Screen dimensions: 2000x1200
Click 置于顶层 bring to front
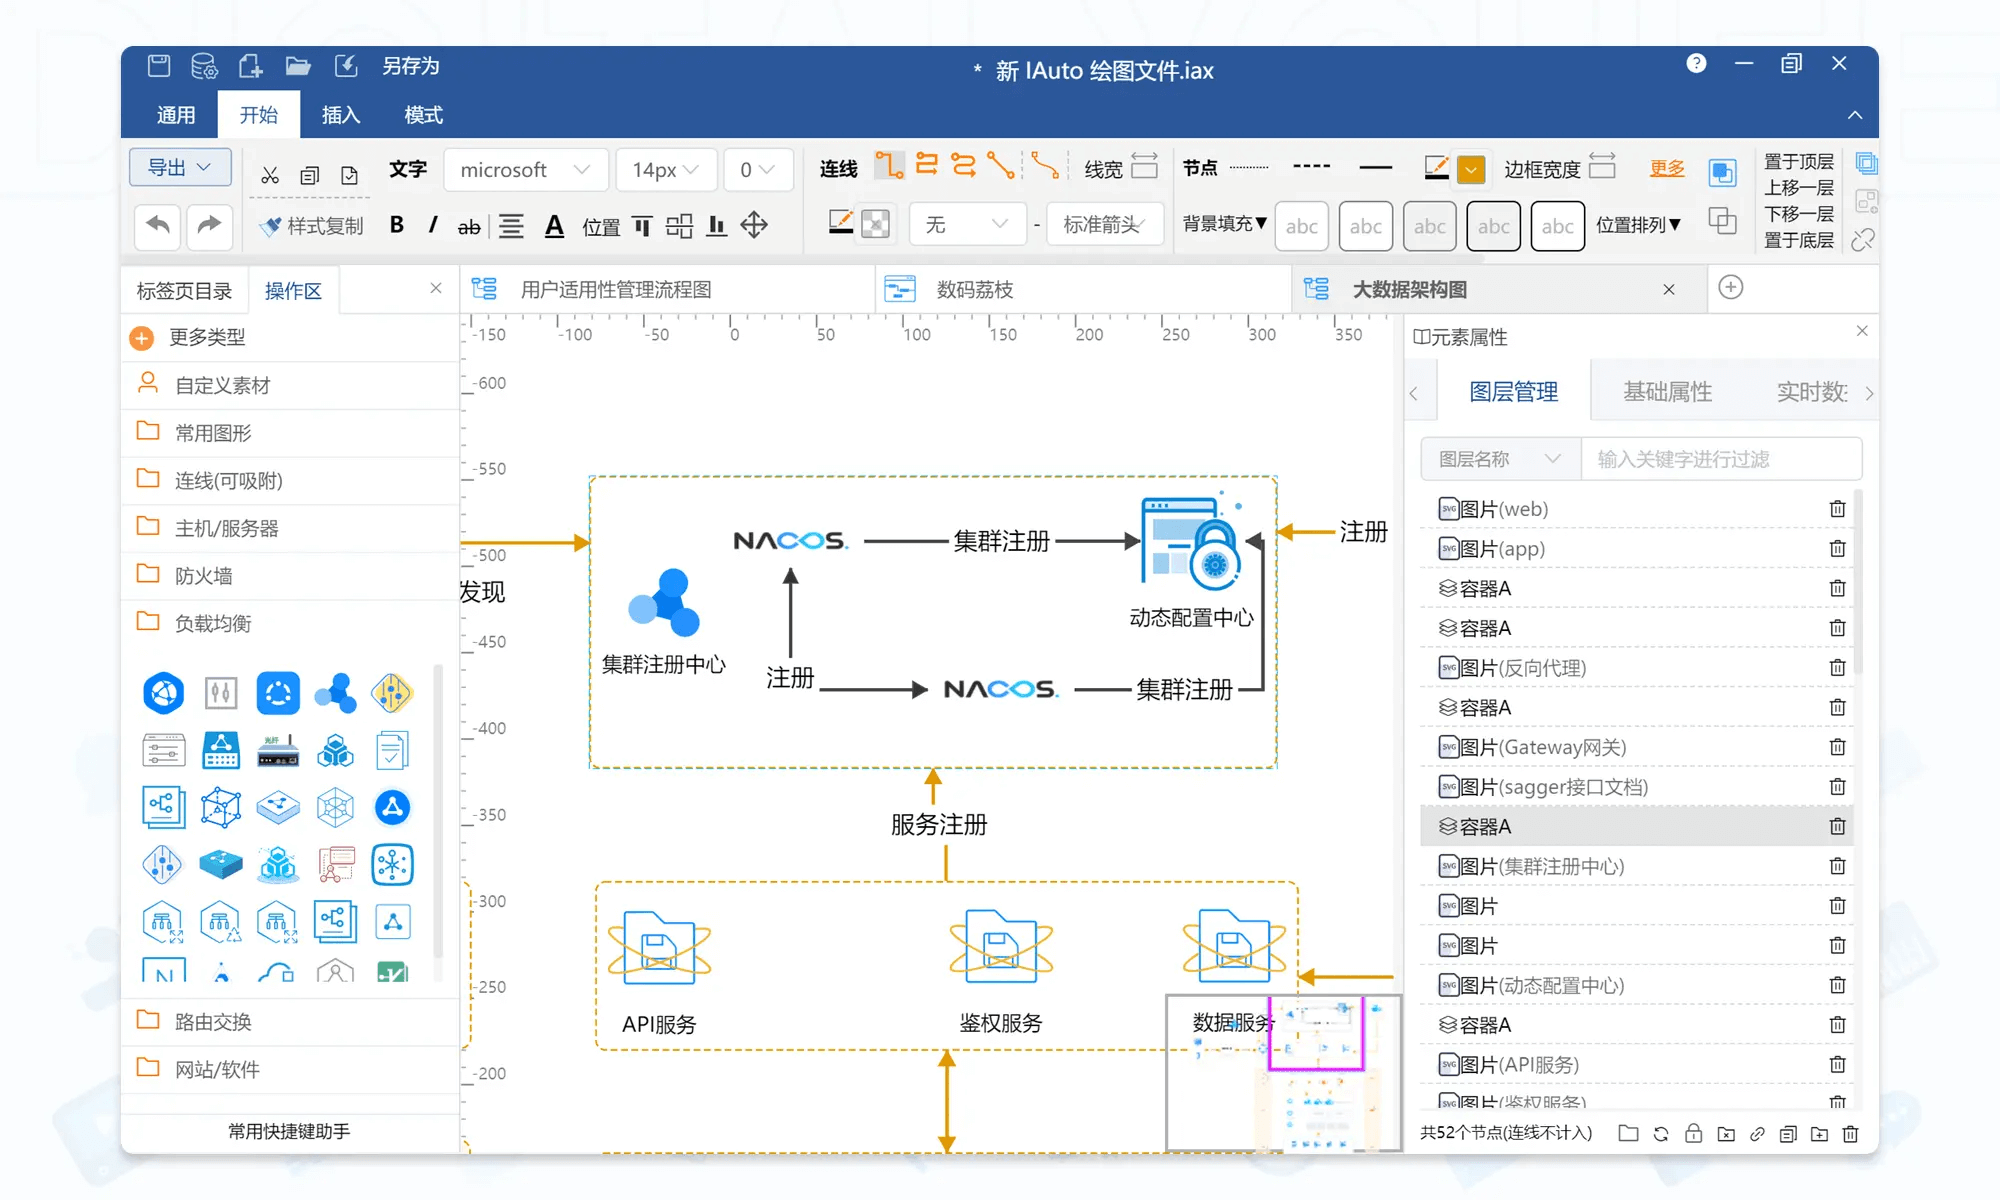(x=1798, y=162)
